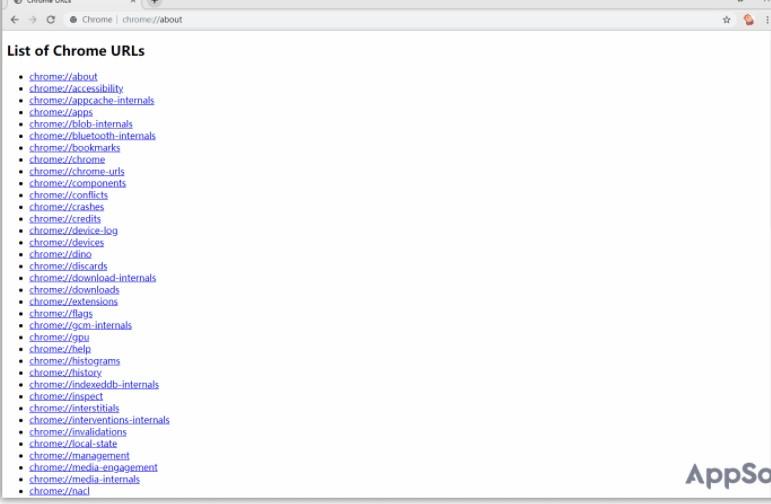771x504 pixels.
Task: Open the chrome://discards link
Action: pos(68,266)
